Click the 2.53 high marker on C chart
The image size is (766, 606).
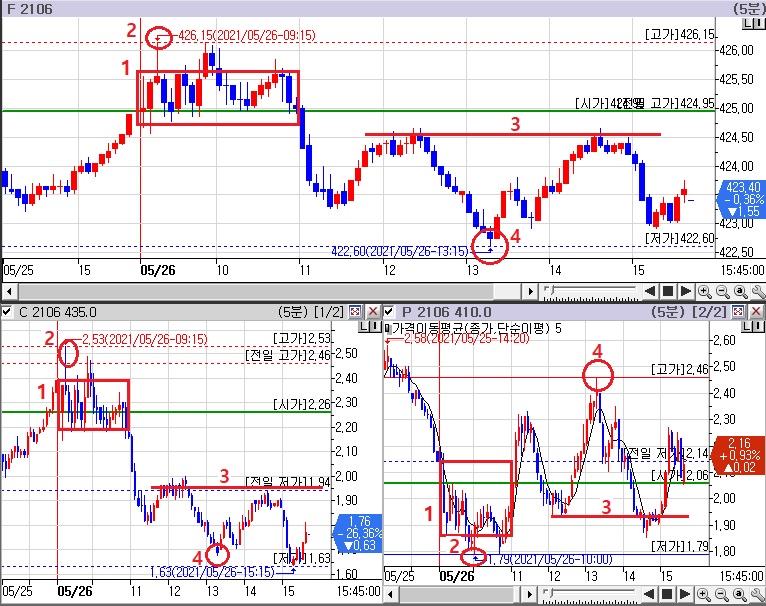(145, 339)
